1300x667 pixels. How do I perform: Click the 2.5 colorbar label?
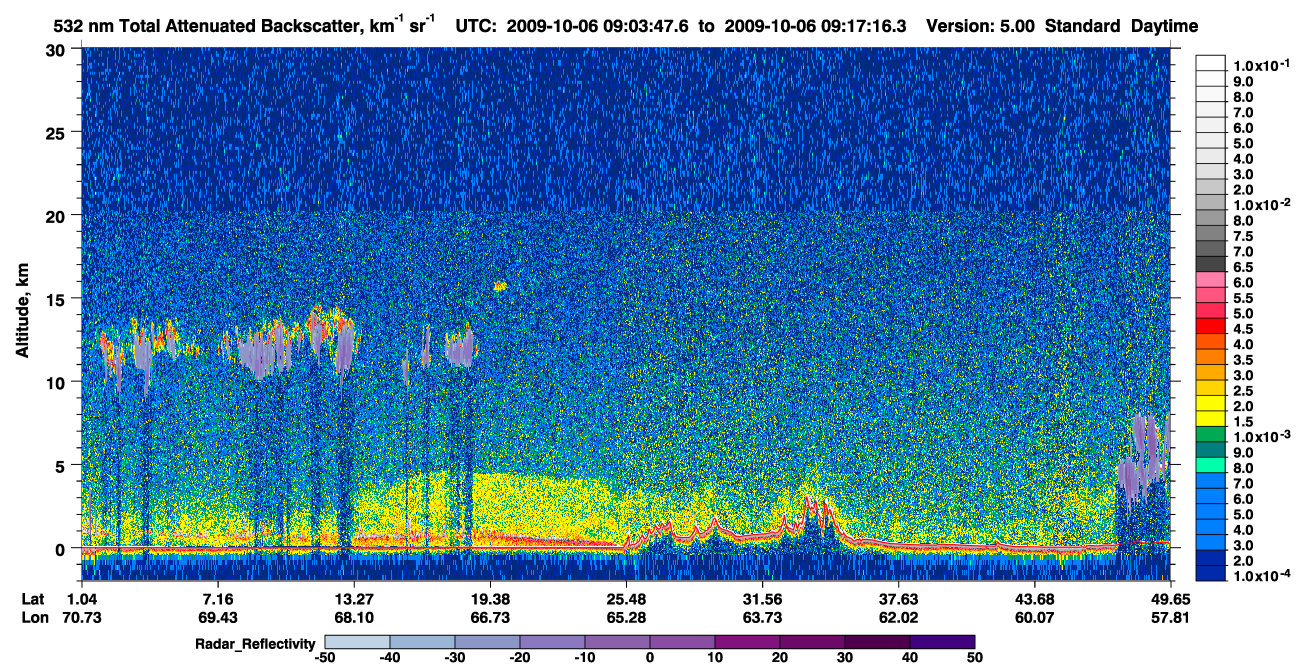click(x=1243, y=390)
